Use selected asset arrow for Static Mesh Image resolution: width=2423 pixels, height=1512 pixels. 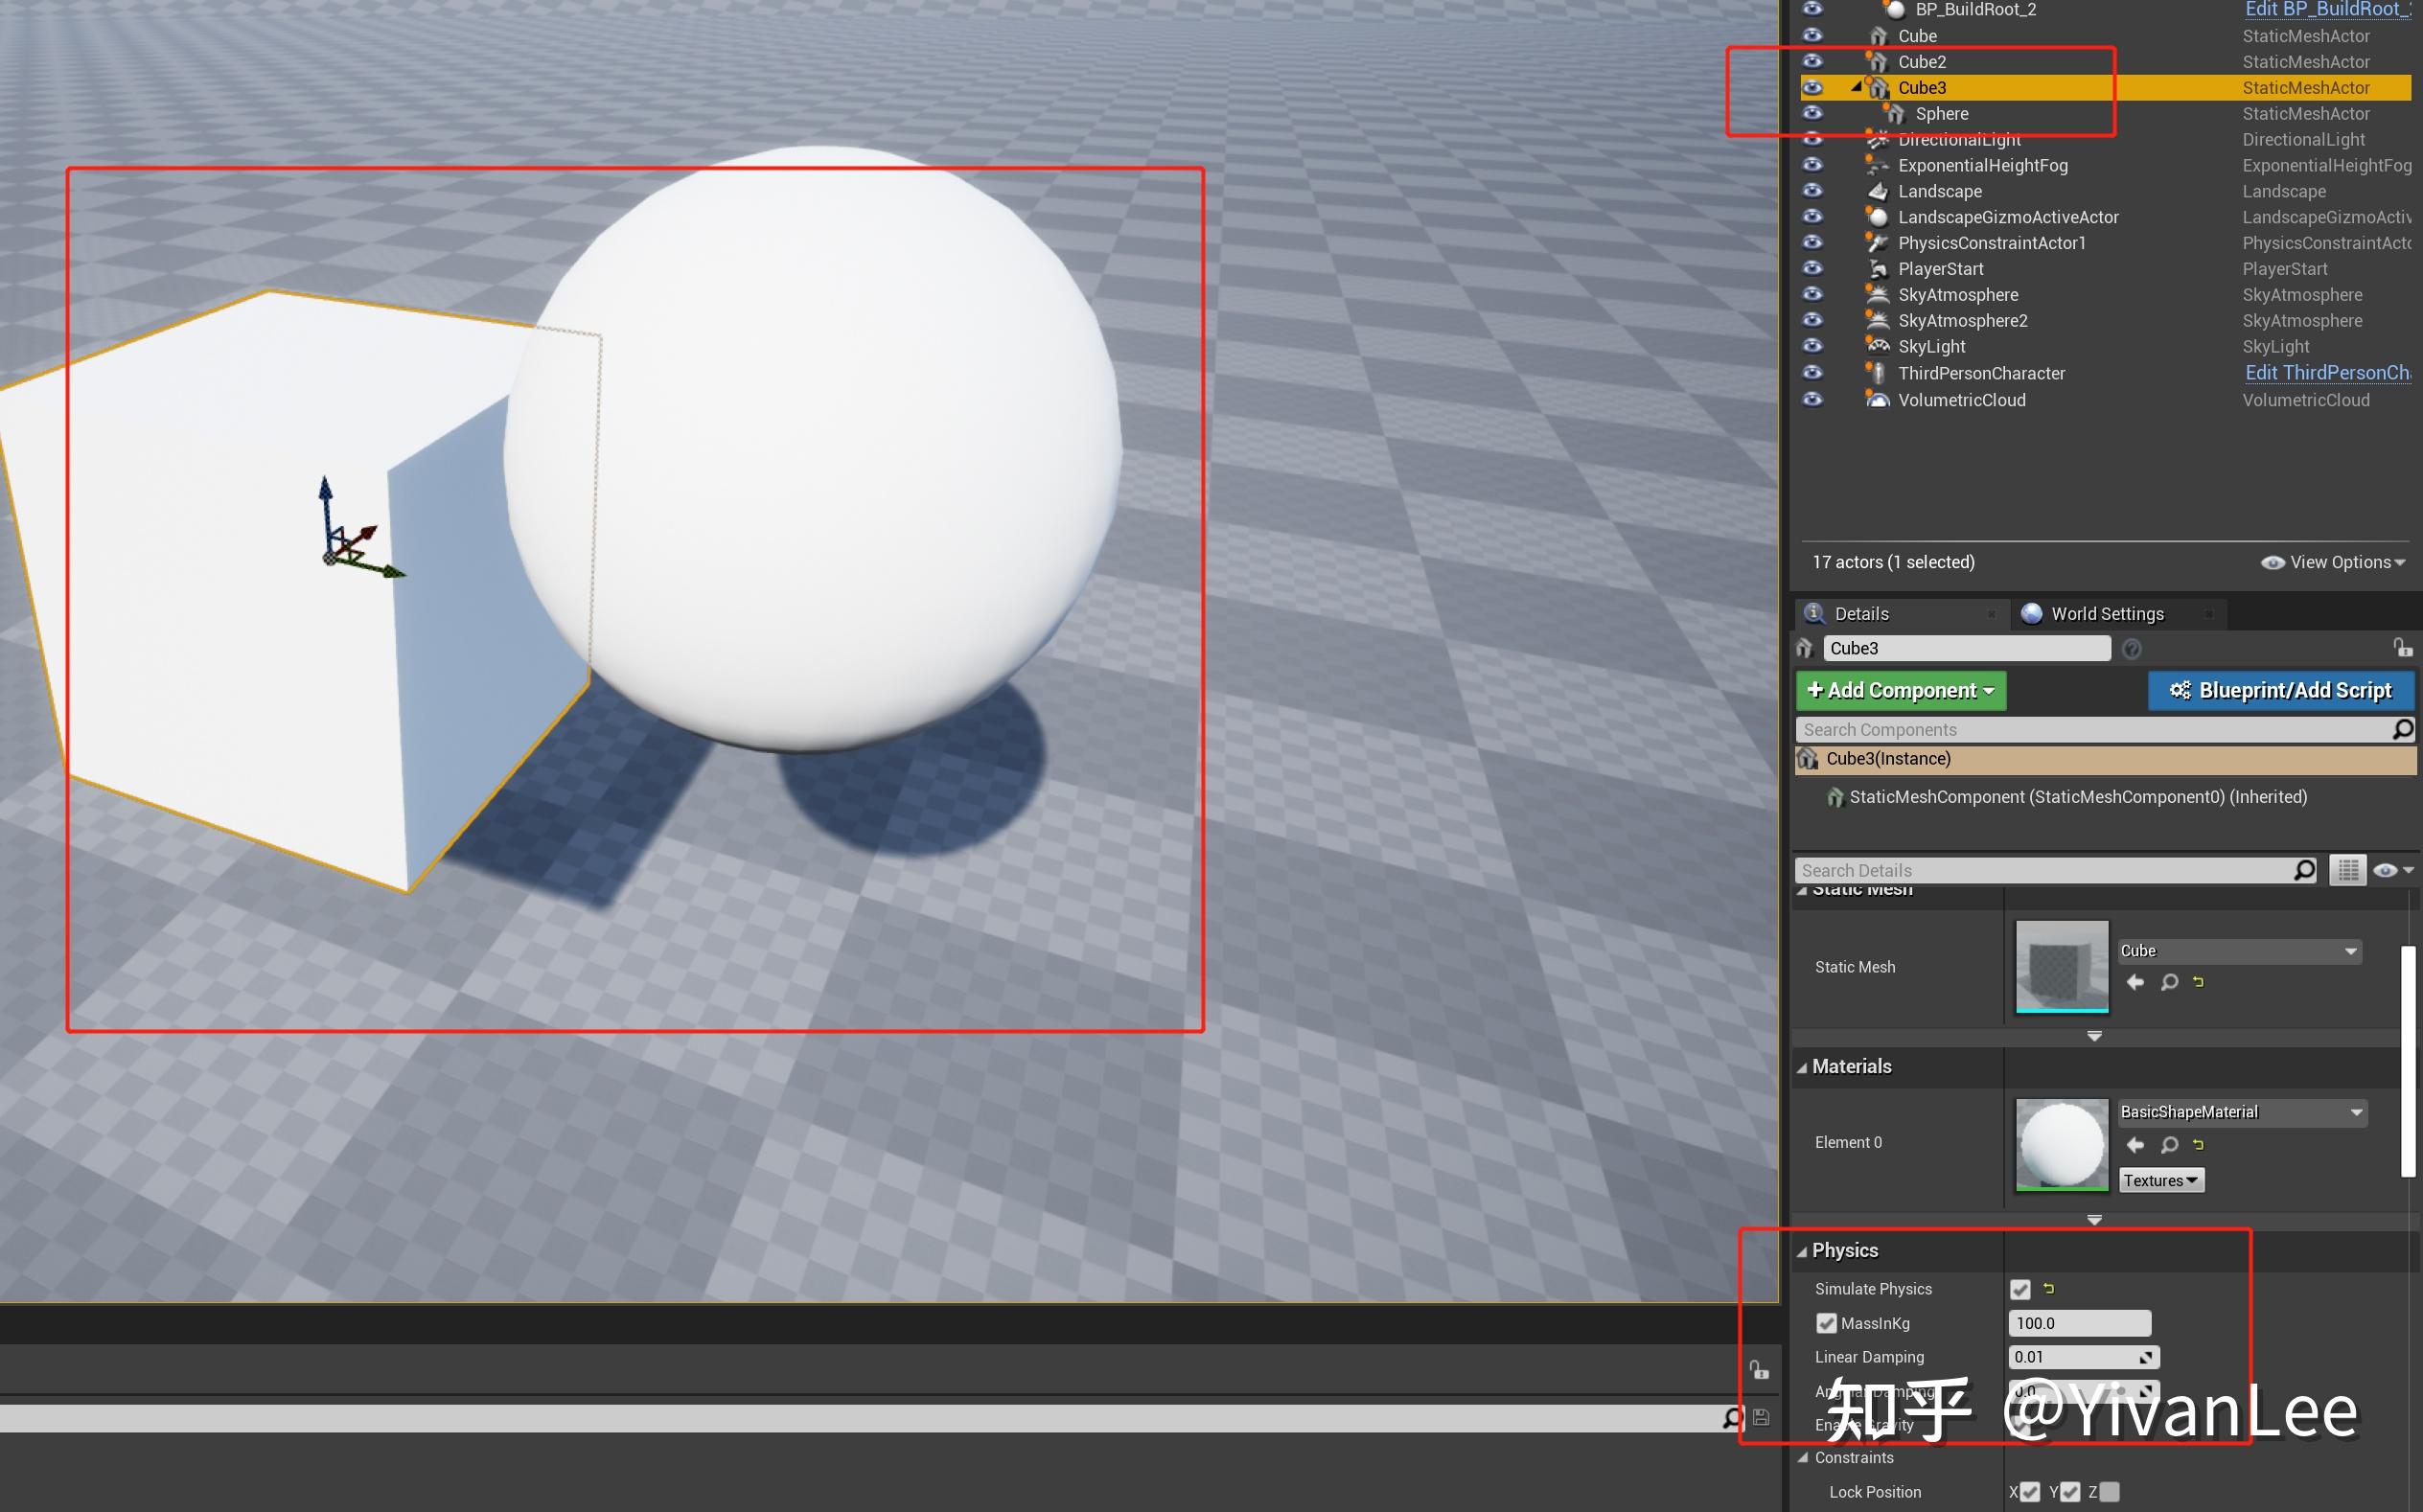(x=2135, y=982)
